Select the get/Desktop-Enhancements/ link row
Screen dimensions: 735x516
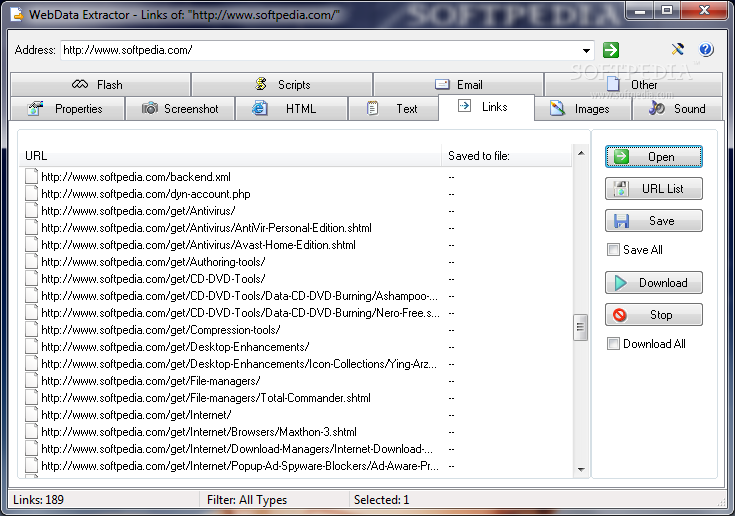coord(175,347)
